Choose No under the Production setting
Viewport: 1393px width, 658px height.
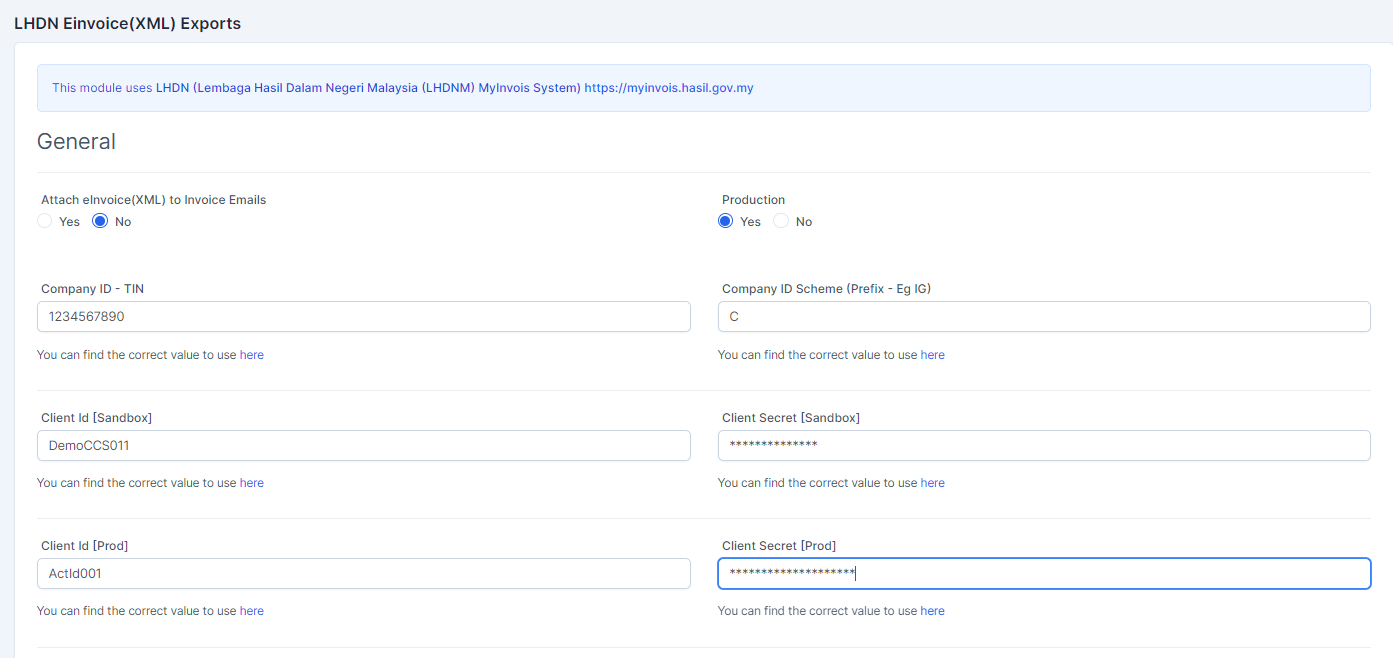click(x=781, y=221)
